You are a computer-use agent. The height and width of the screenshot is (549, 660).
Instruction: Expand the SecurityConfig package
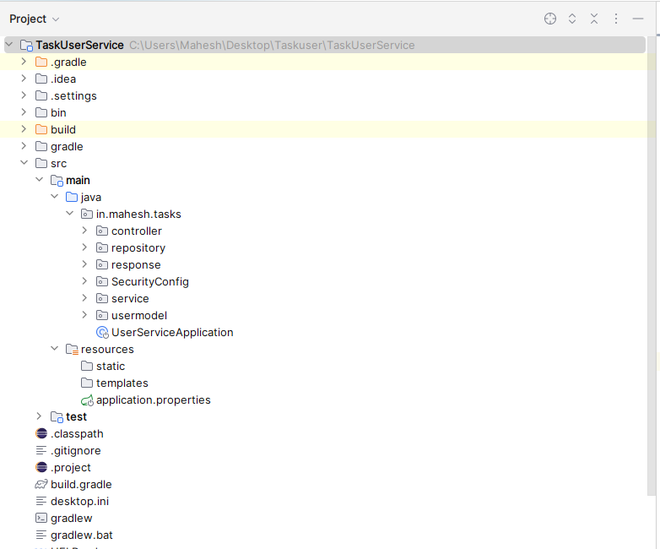[85, 282]
